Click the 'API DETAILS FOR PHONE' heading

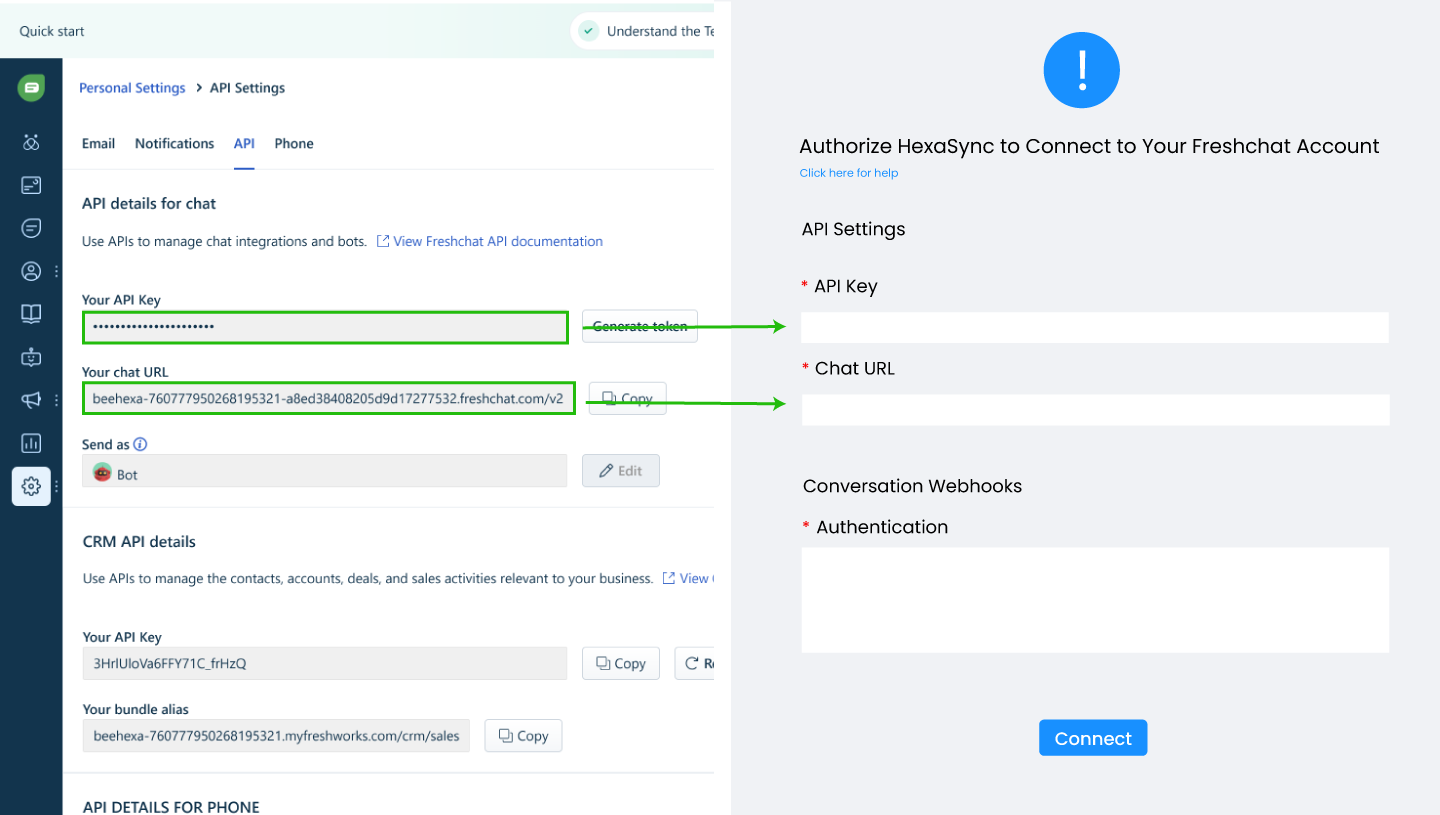click(171, 807)
